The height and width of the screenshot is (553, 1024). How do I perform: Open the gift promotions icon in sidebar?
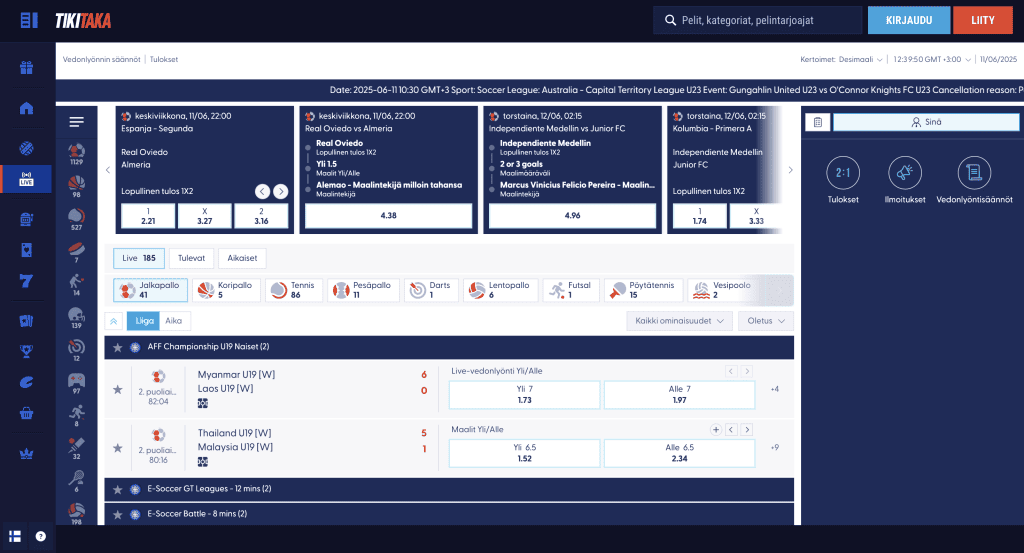pyautogui.click(x=26, y=67)
